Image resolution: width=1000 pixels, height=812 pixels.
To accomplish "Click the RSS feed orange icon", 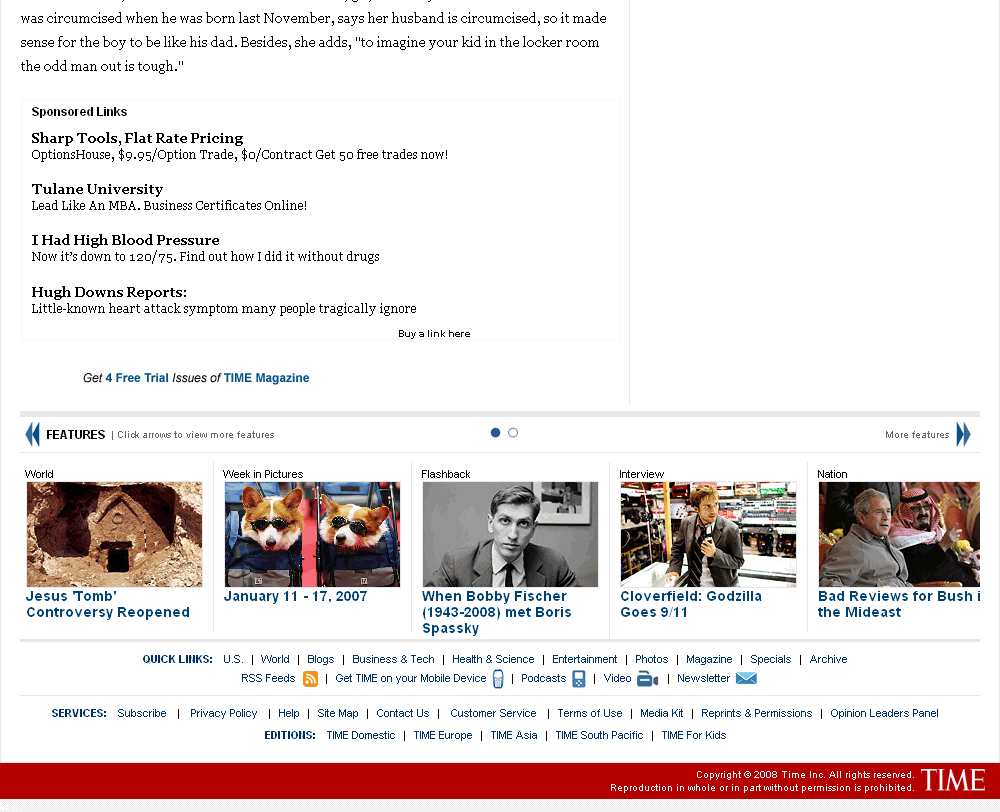I will click(x=311, y=679).
